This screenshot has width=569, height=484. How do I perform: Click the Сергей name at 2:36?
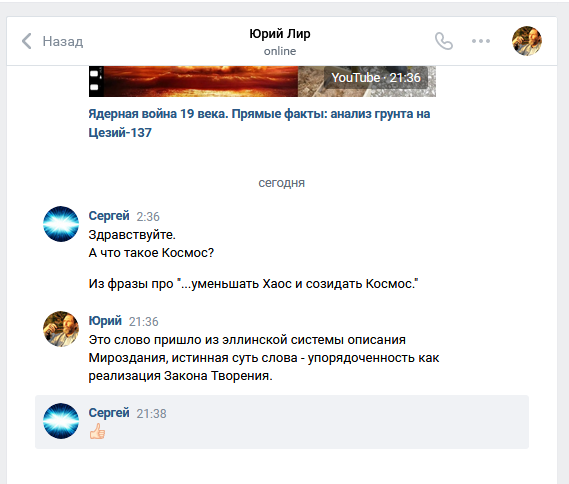109,216
